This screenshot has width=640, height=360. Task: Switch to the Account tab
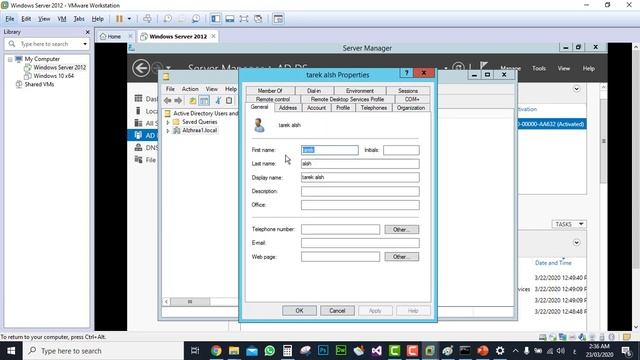tap(316, 108)
